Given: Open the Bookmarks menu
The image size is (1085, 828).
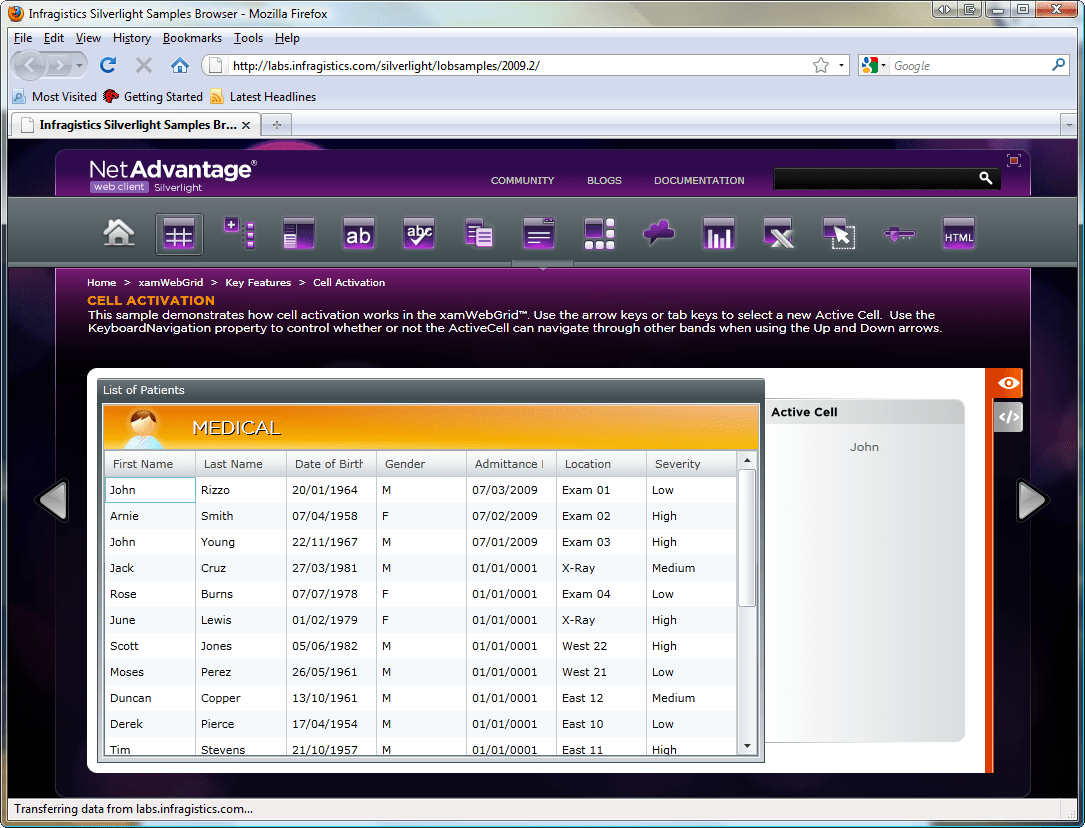Looking at the screenshot, I should click(192, 38).
